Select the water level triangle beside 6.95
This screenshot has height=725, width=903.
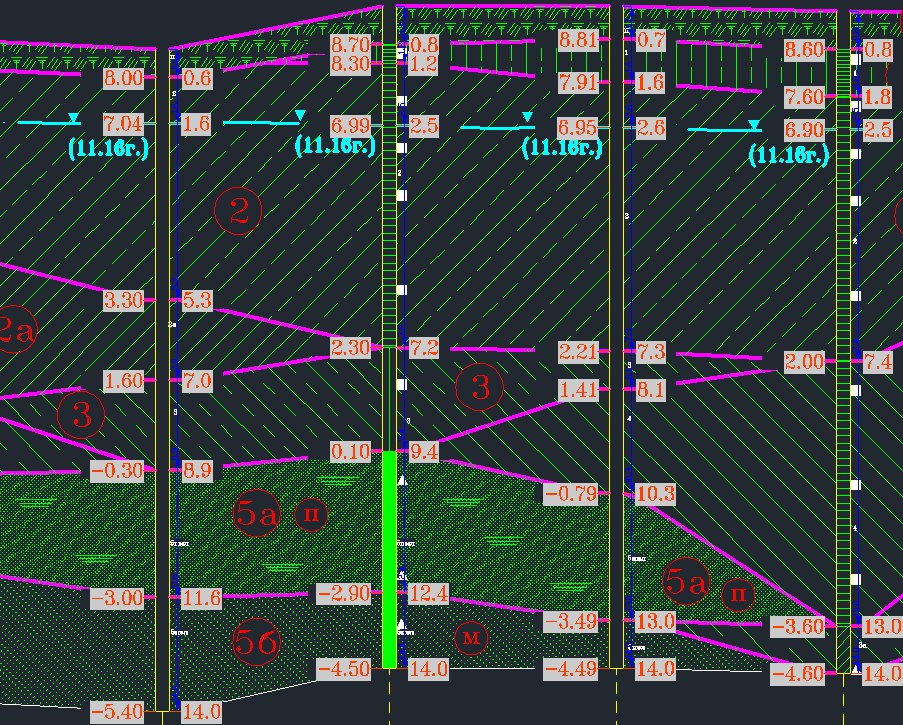pos(527,120)
